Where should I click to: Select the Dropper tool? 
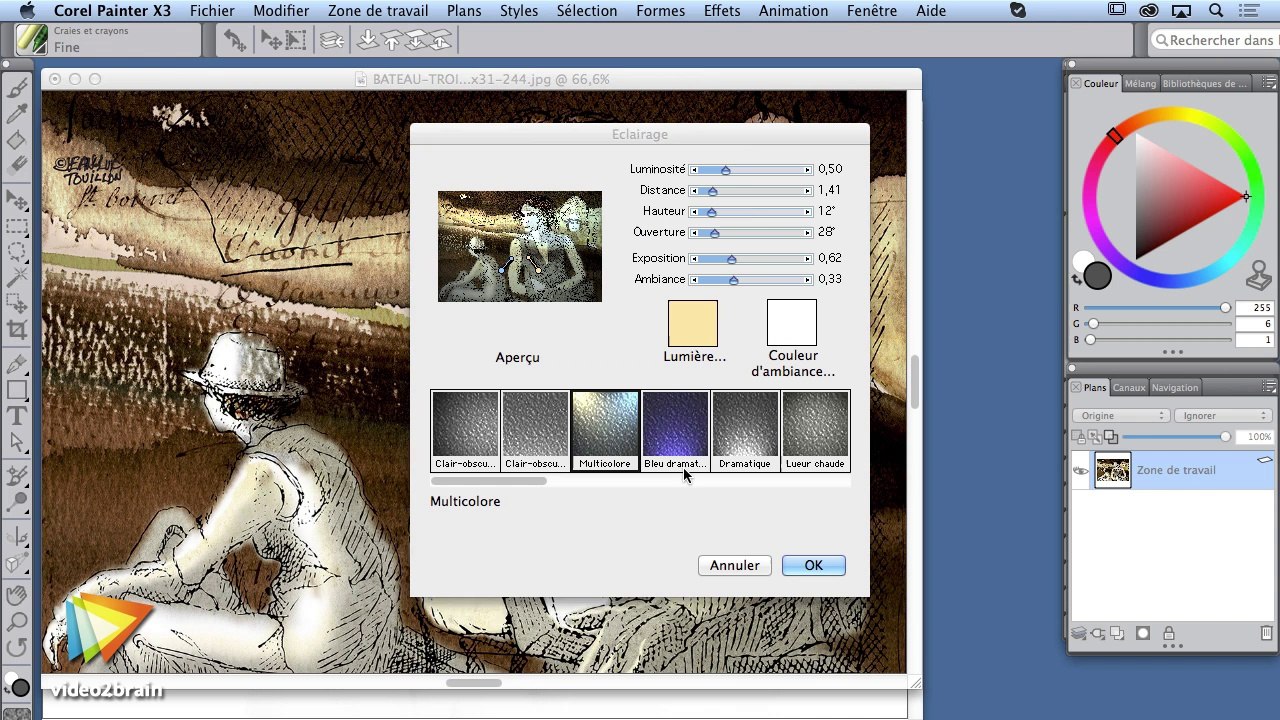[x=17, y=114]
